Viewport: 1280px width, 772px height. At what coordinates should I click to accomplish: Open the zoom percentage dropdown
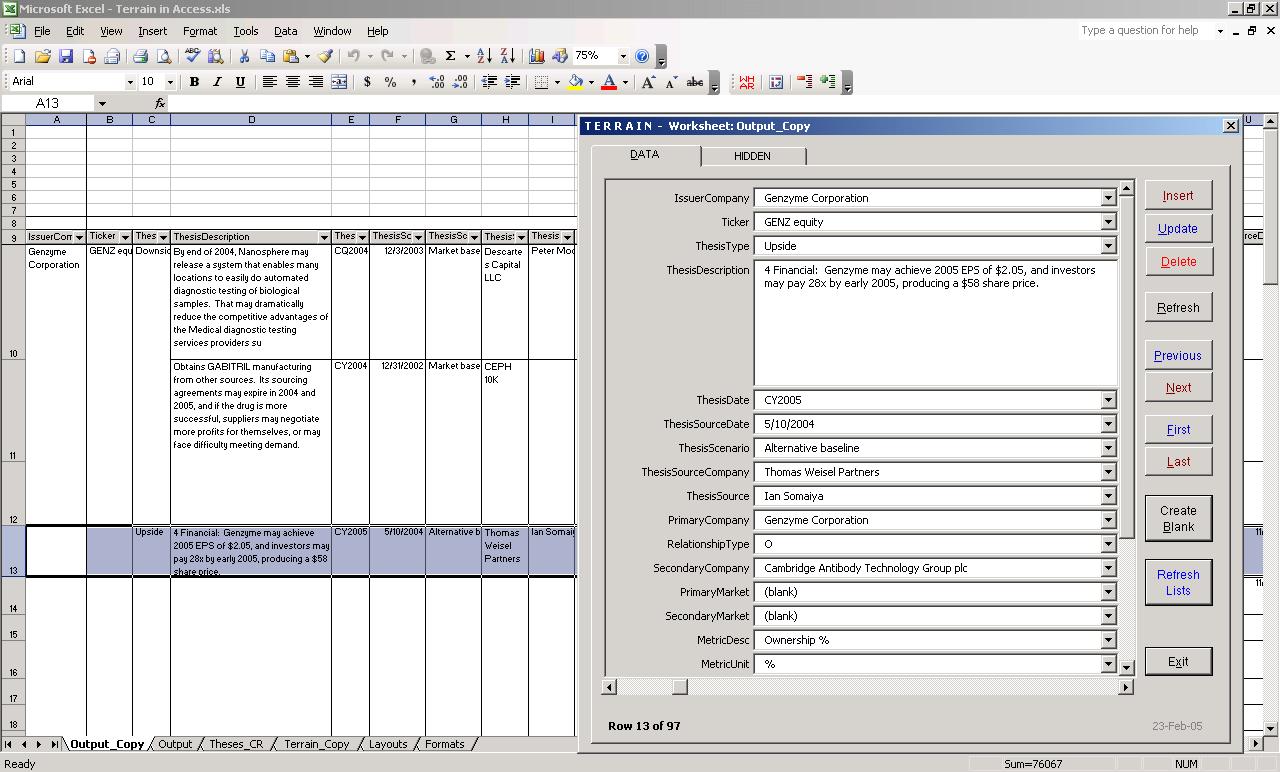tap(622, 56)
